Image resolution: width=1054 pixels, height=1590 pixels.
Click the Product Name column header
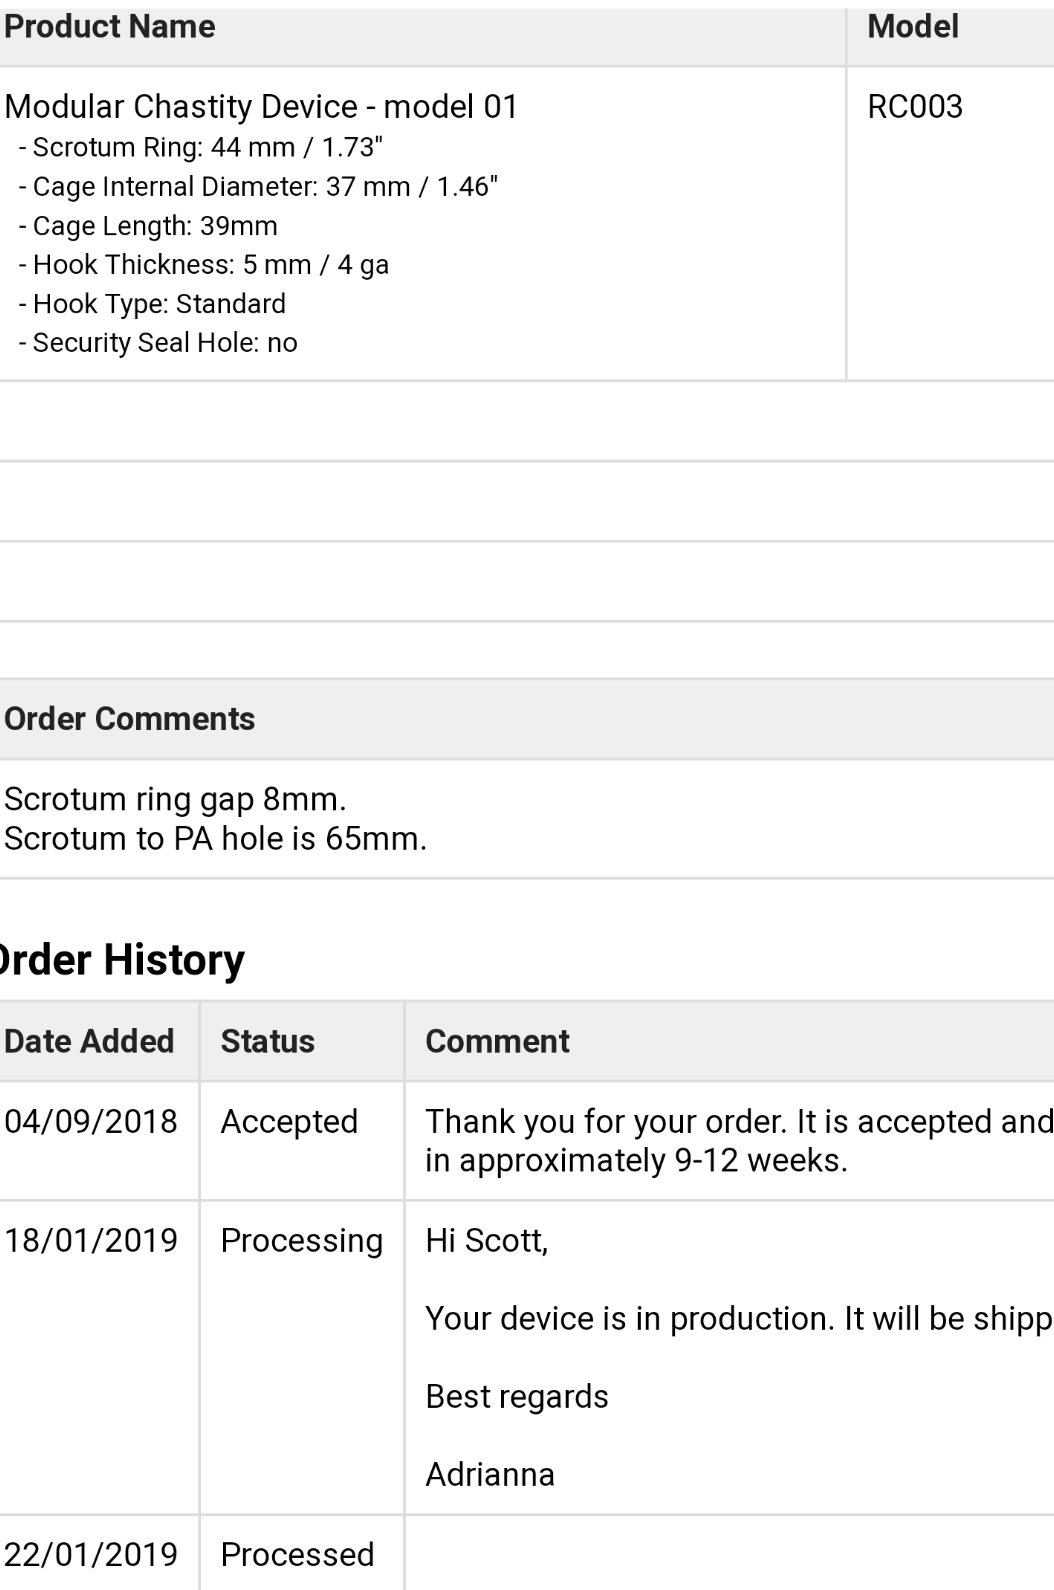pyautogui.click(x=110, y=27)
